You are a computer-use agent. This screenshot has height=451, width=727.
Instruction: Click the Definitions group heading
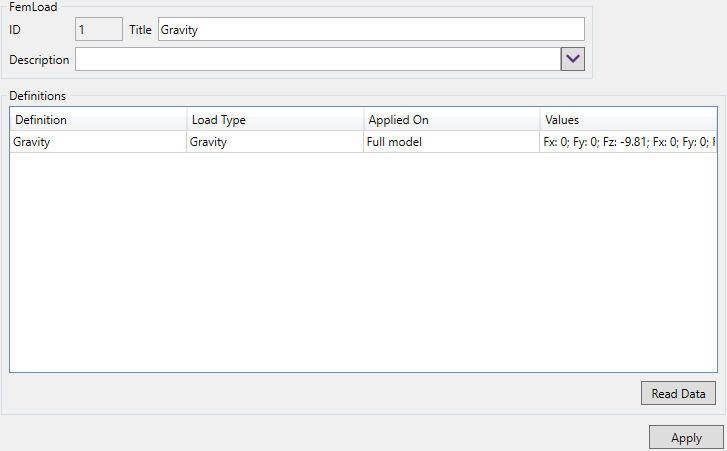38,96
